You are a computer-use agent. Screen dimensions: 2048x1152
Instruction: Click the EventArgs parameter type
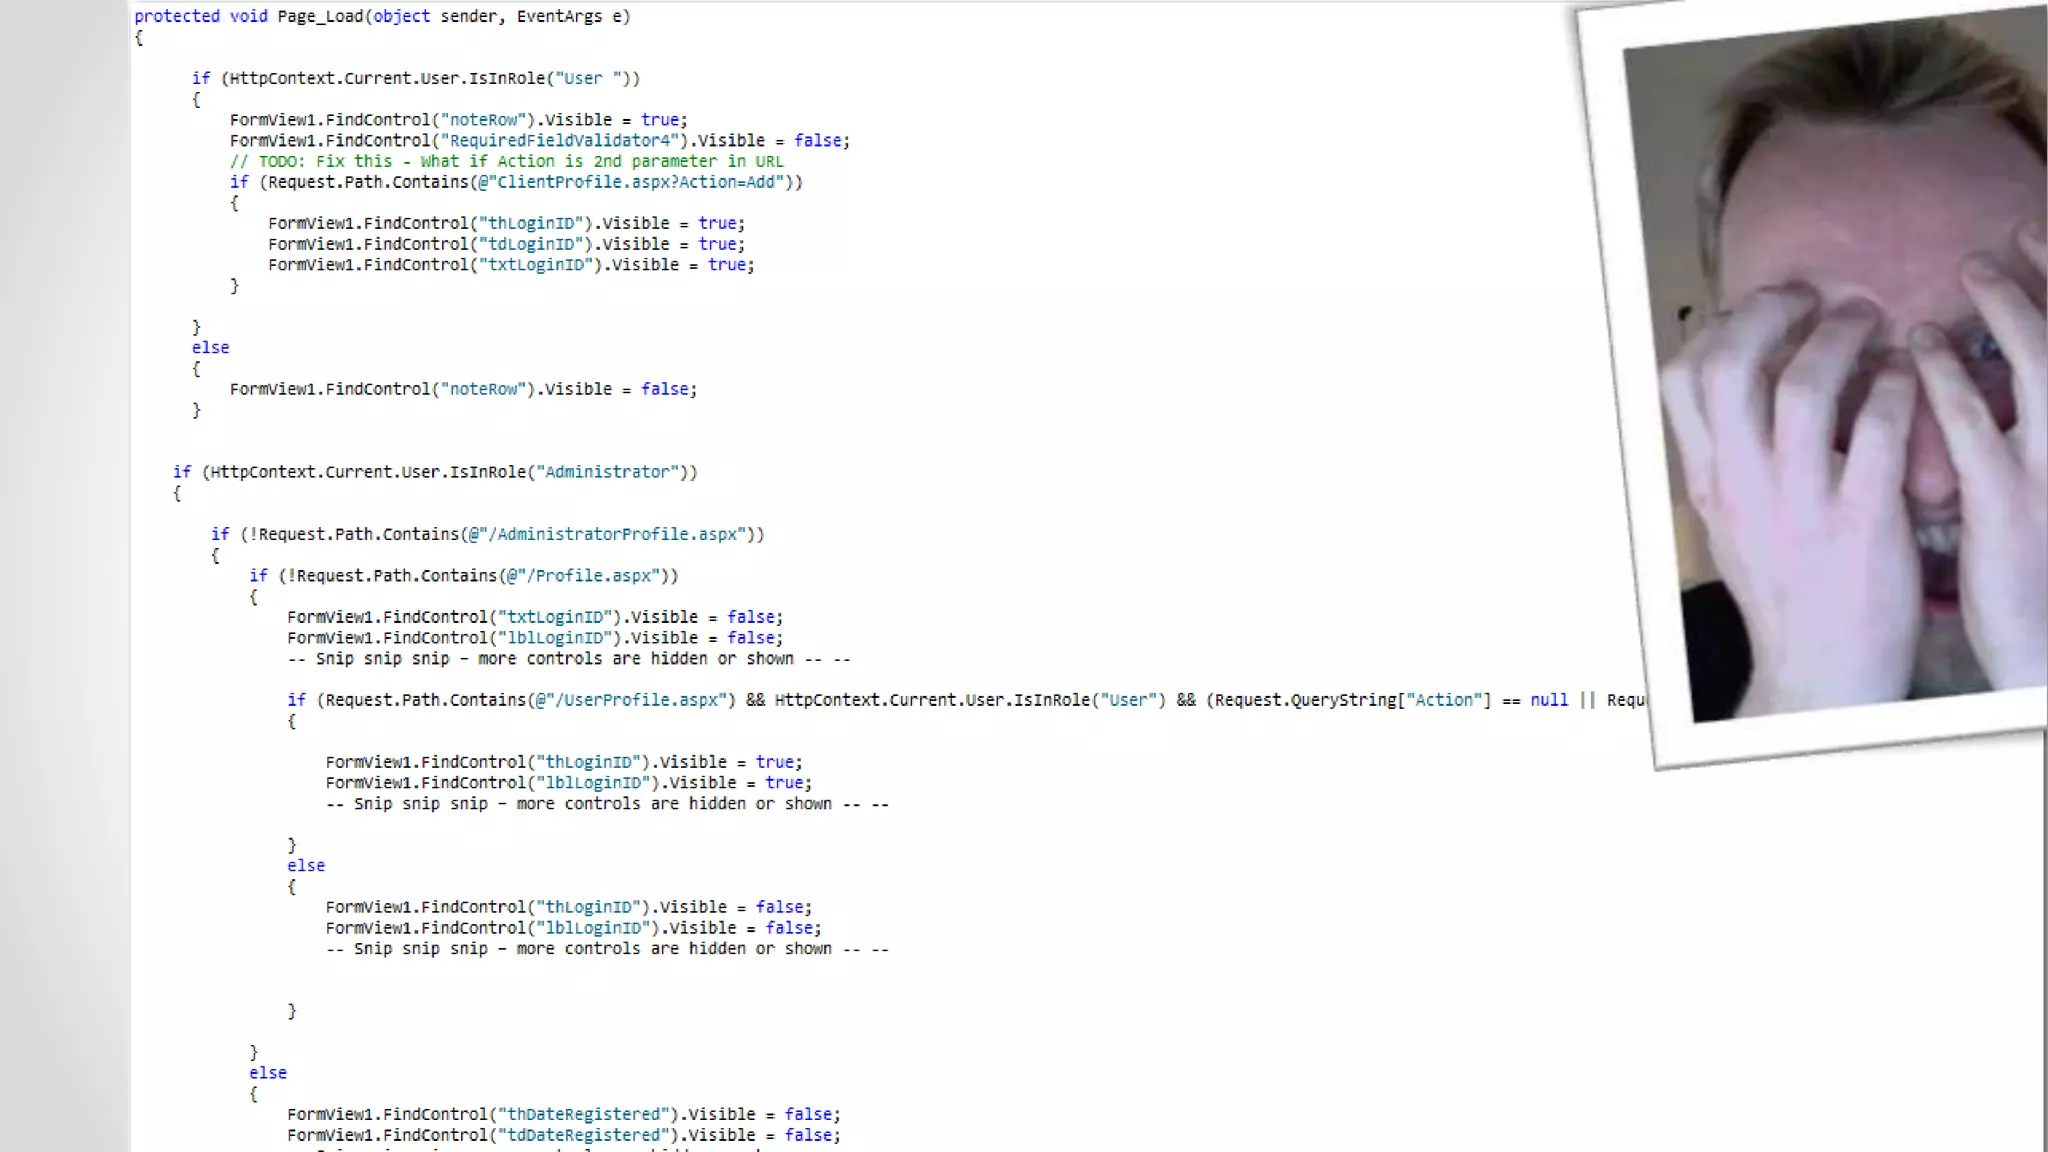click(559, 16)
